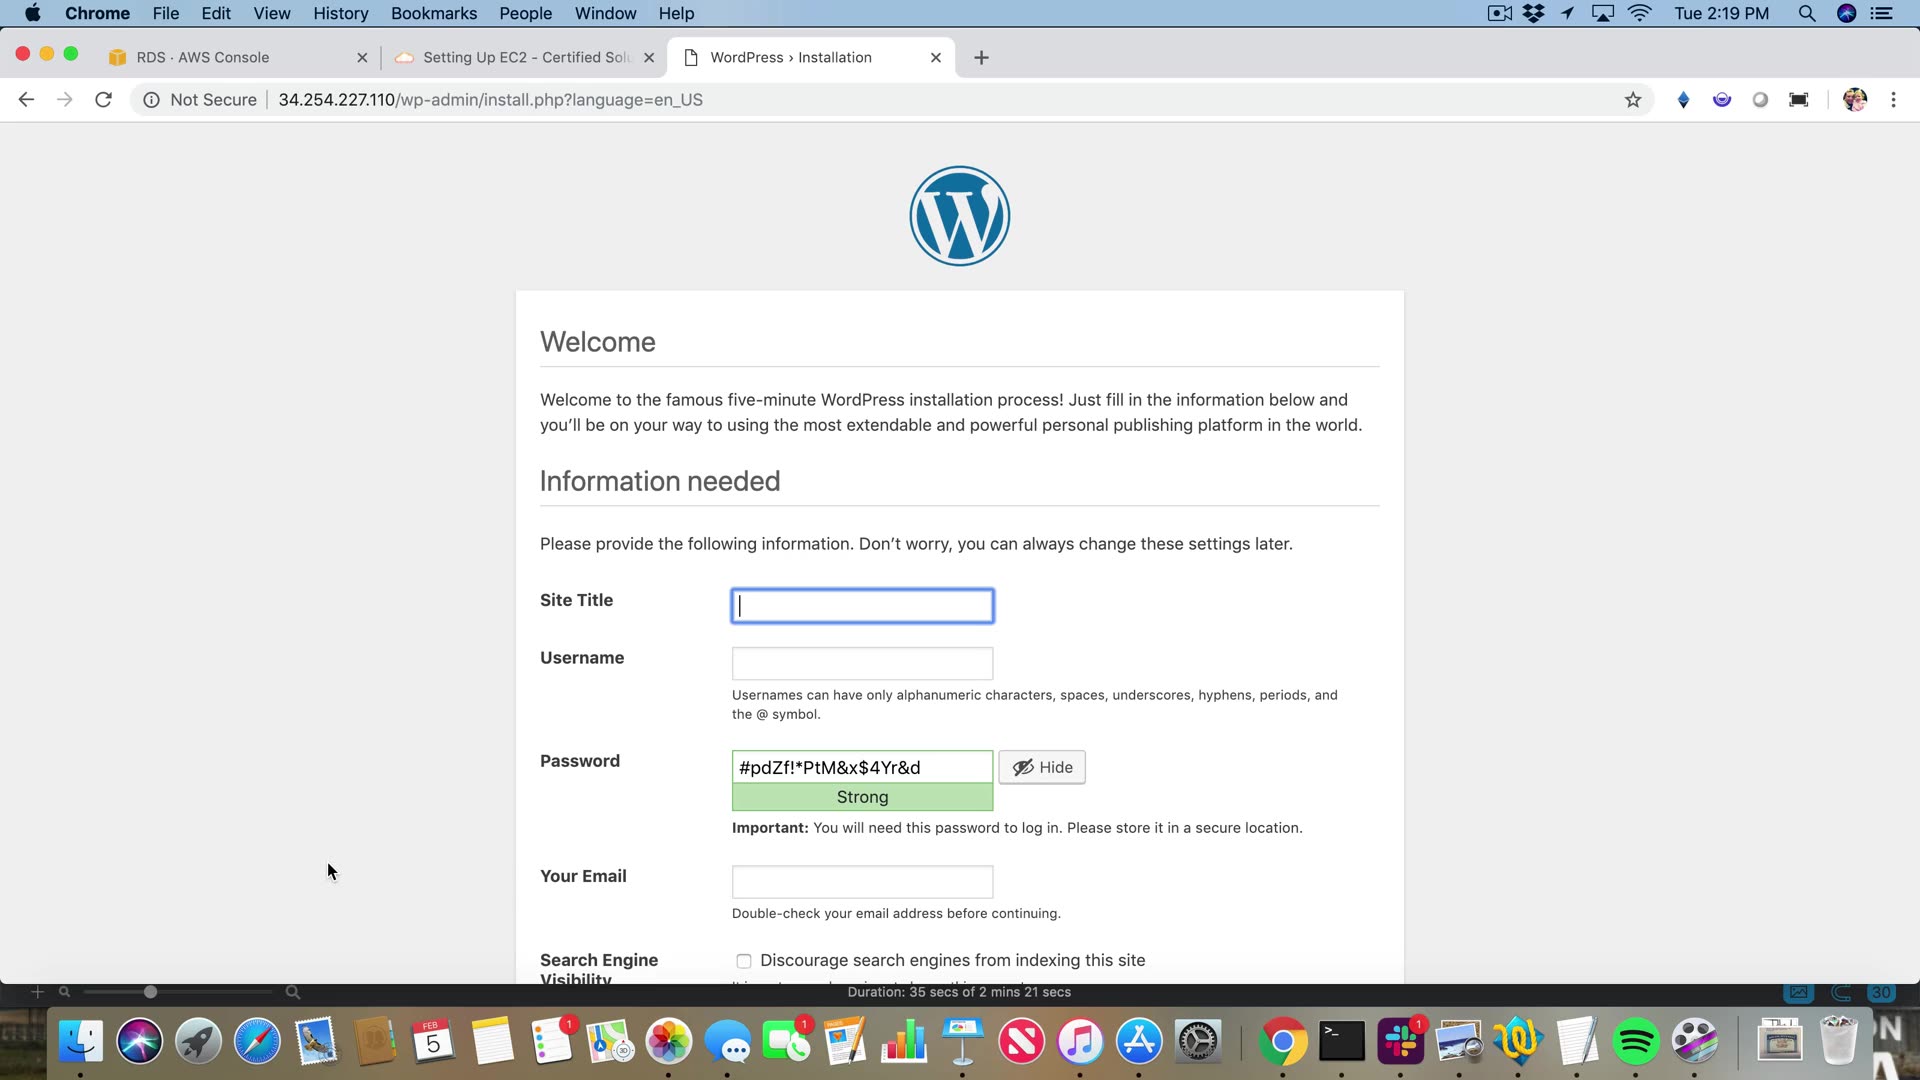Hide the password with Hide button

1042,767
